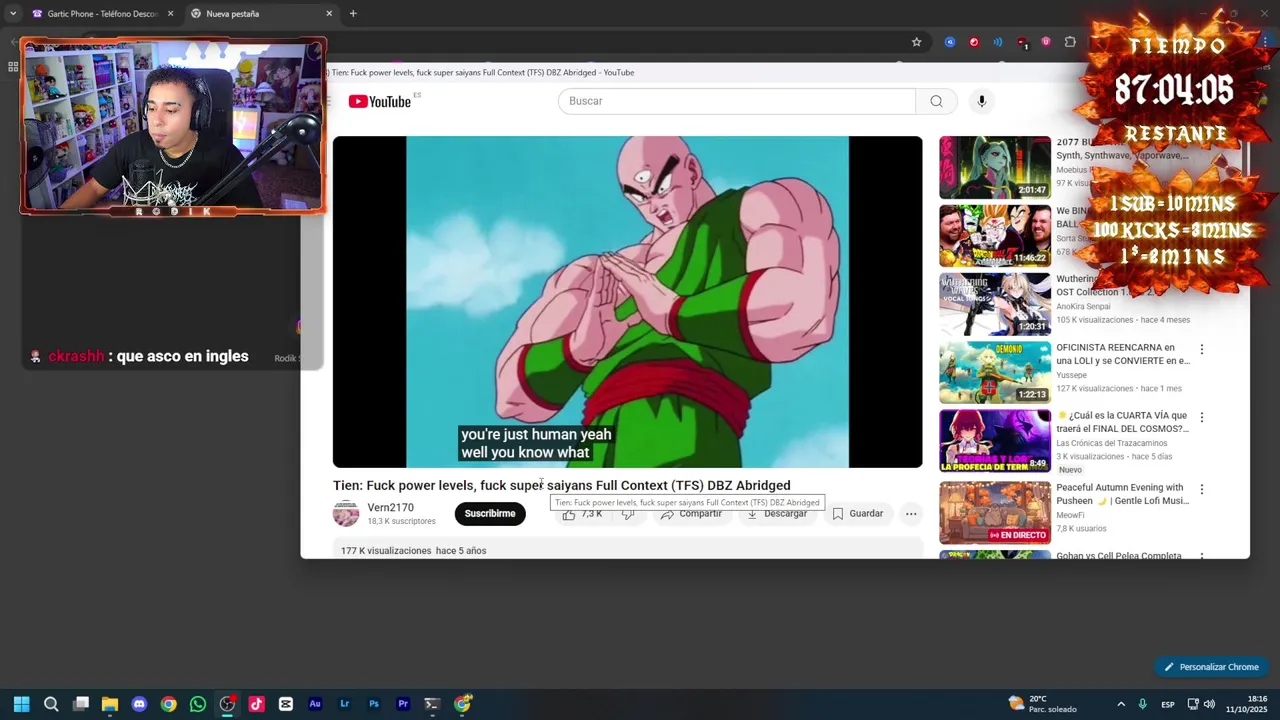Screen dimensions: 1280x720
Task: Open the apps grid icon below the tabs
Action: click(x=13, y=67)
